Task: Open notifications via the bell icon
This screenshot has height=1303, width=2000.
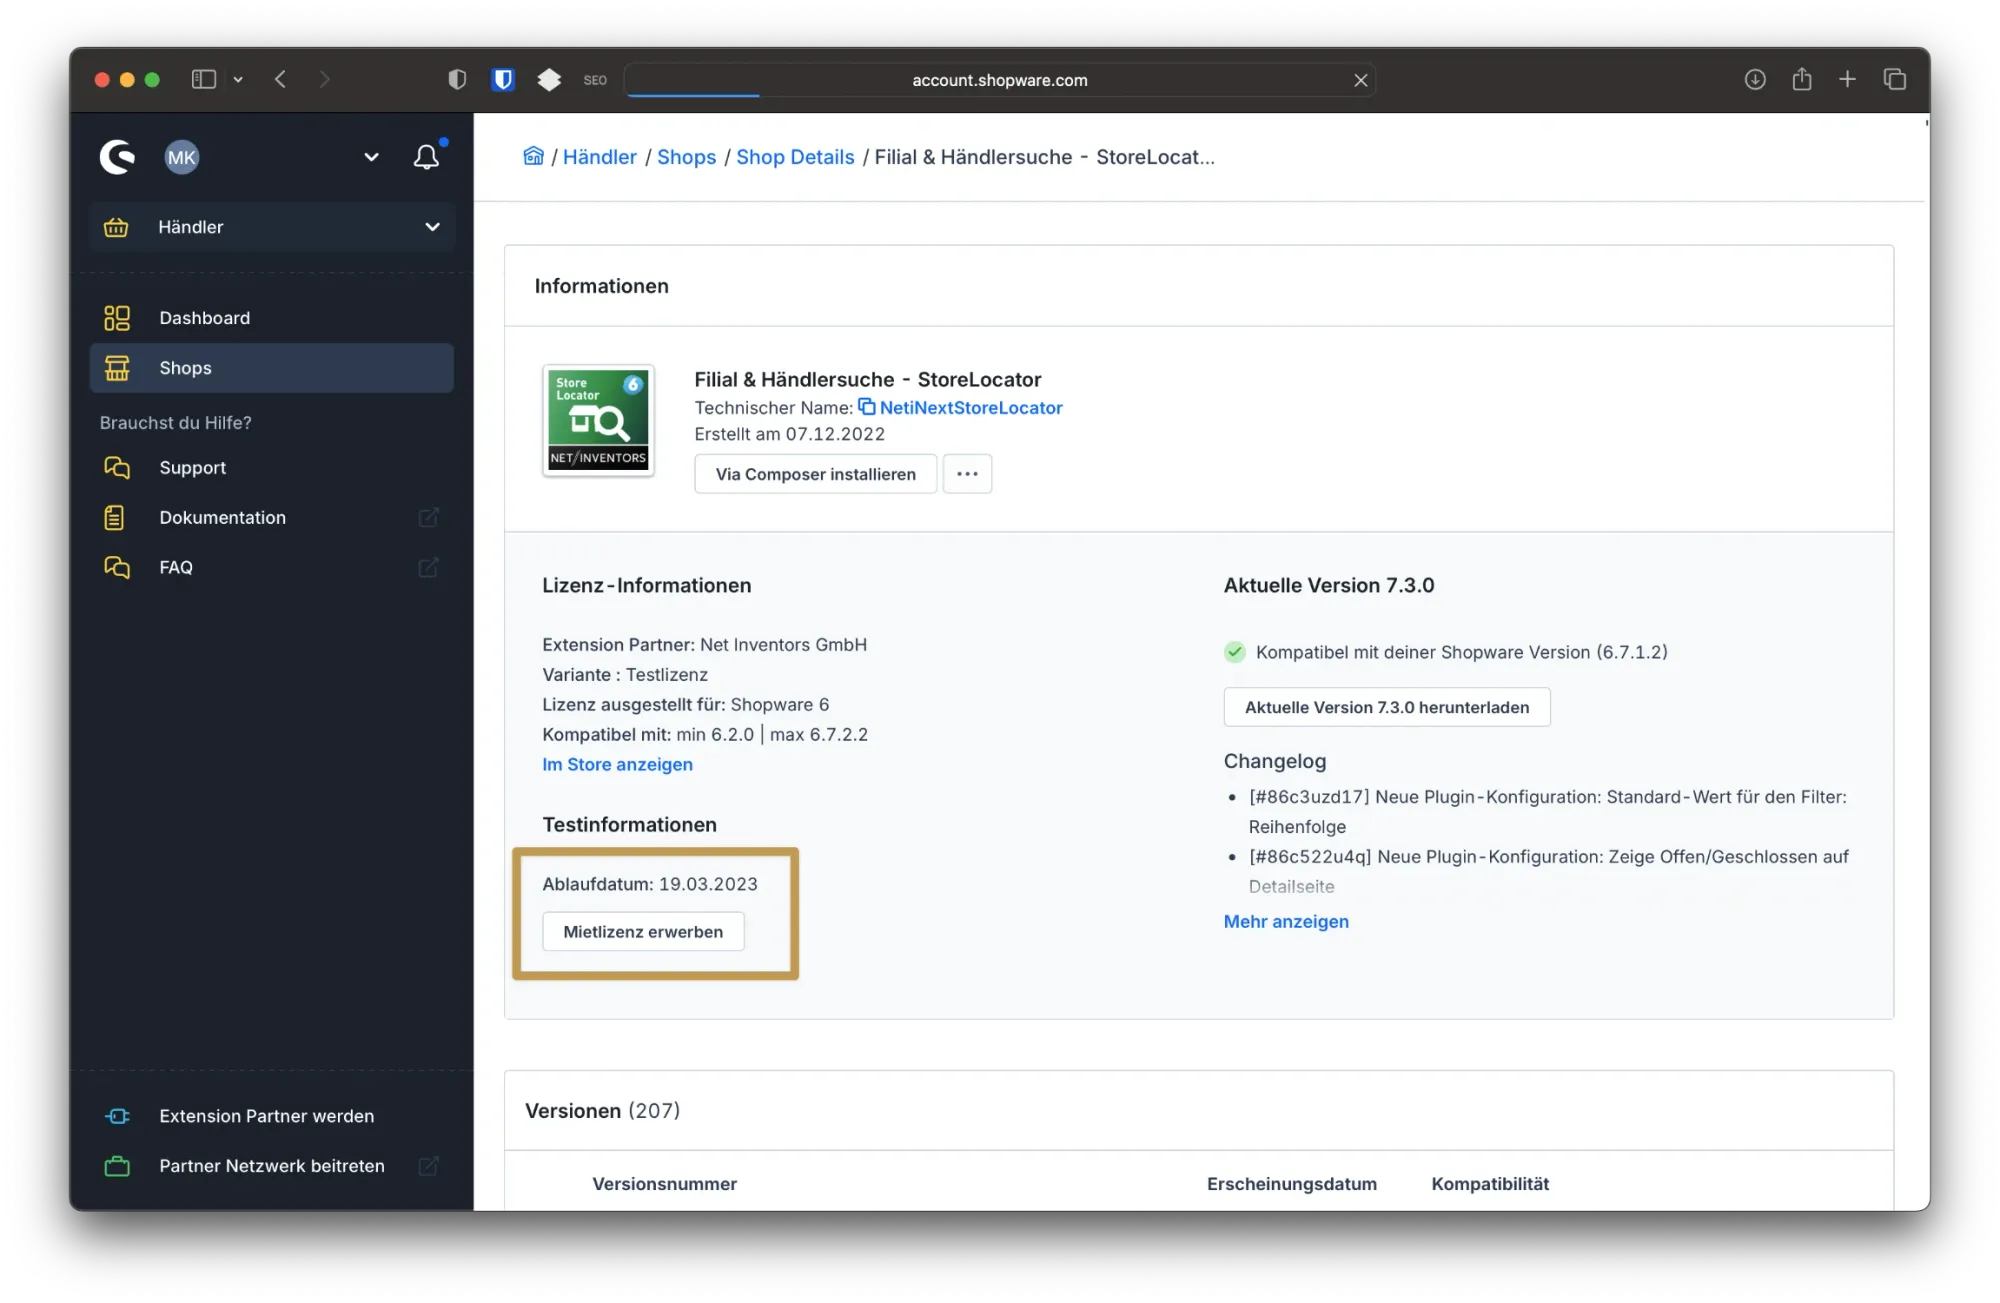Action: [x=426, y=156]
